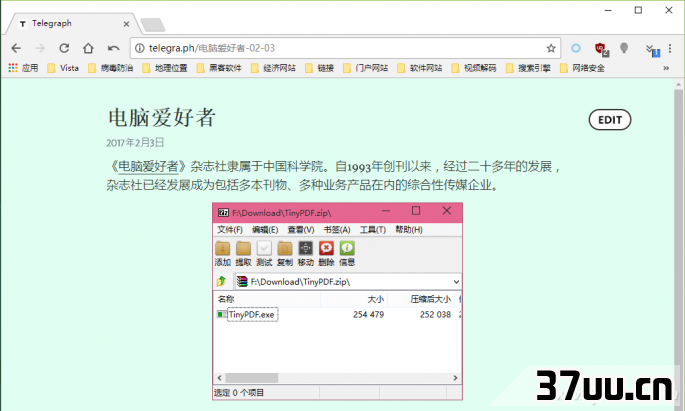Click the 252 038 compressed size value
The height and width of the screenshot is (411, 685).
[435, 314]
